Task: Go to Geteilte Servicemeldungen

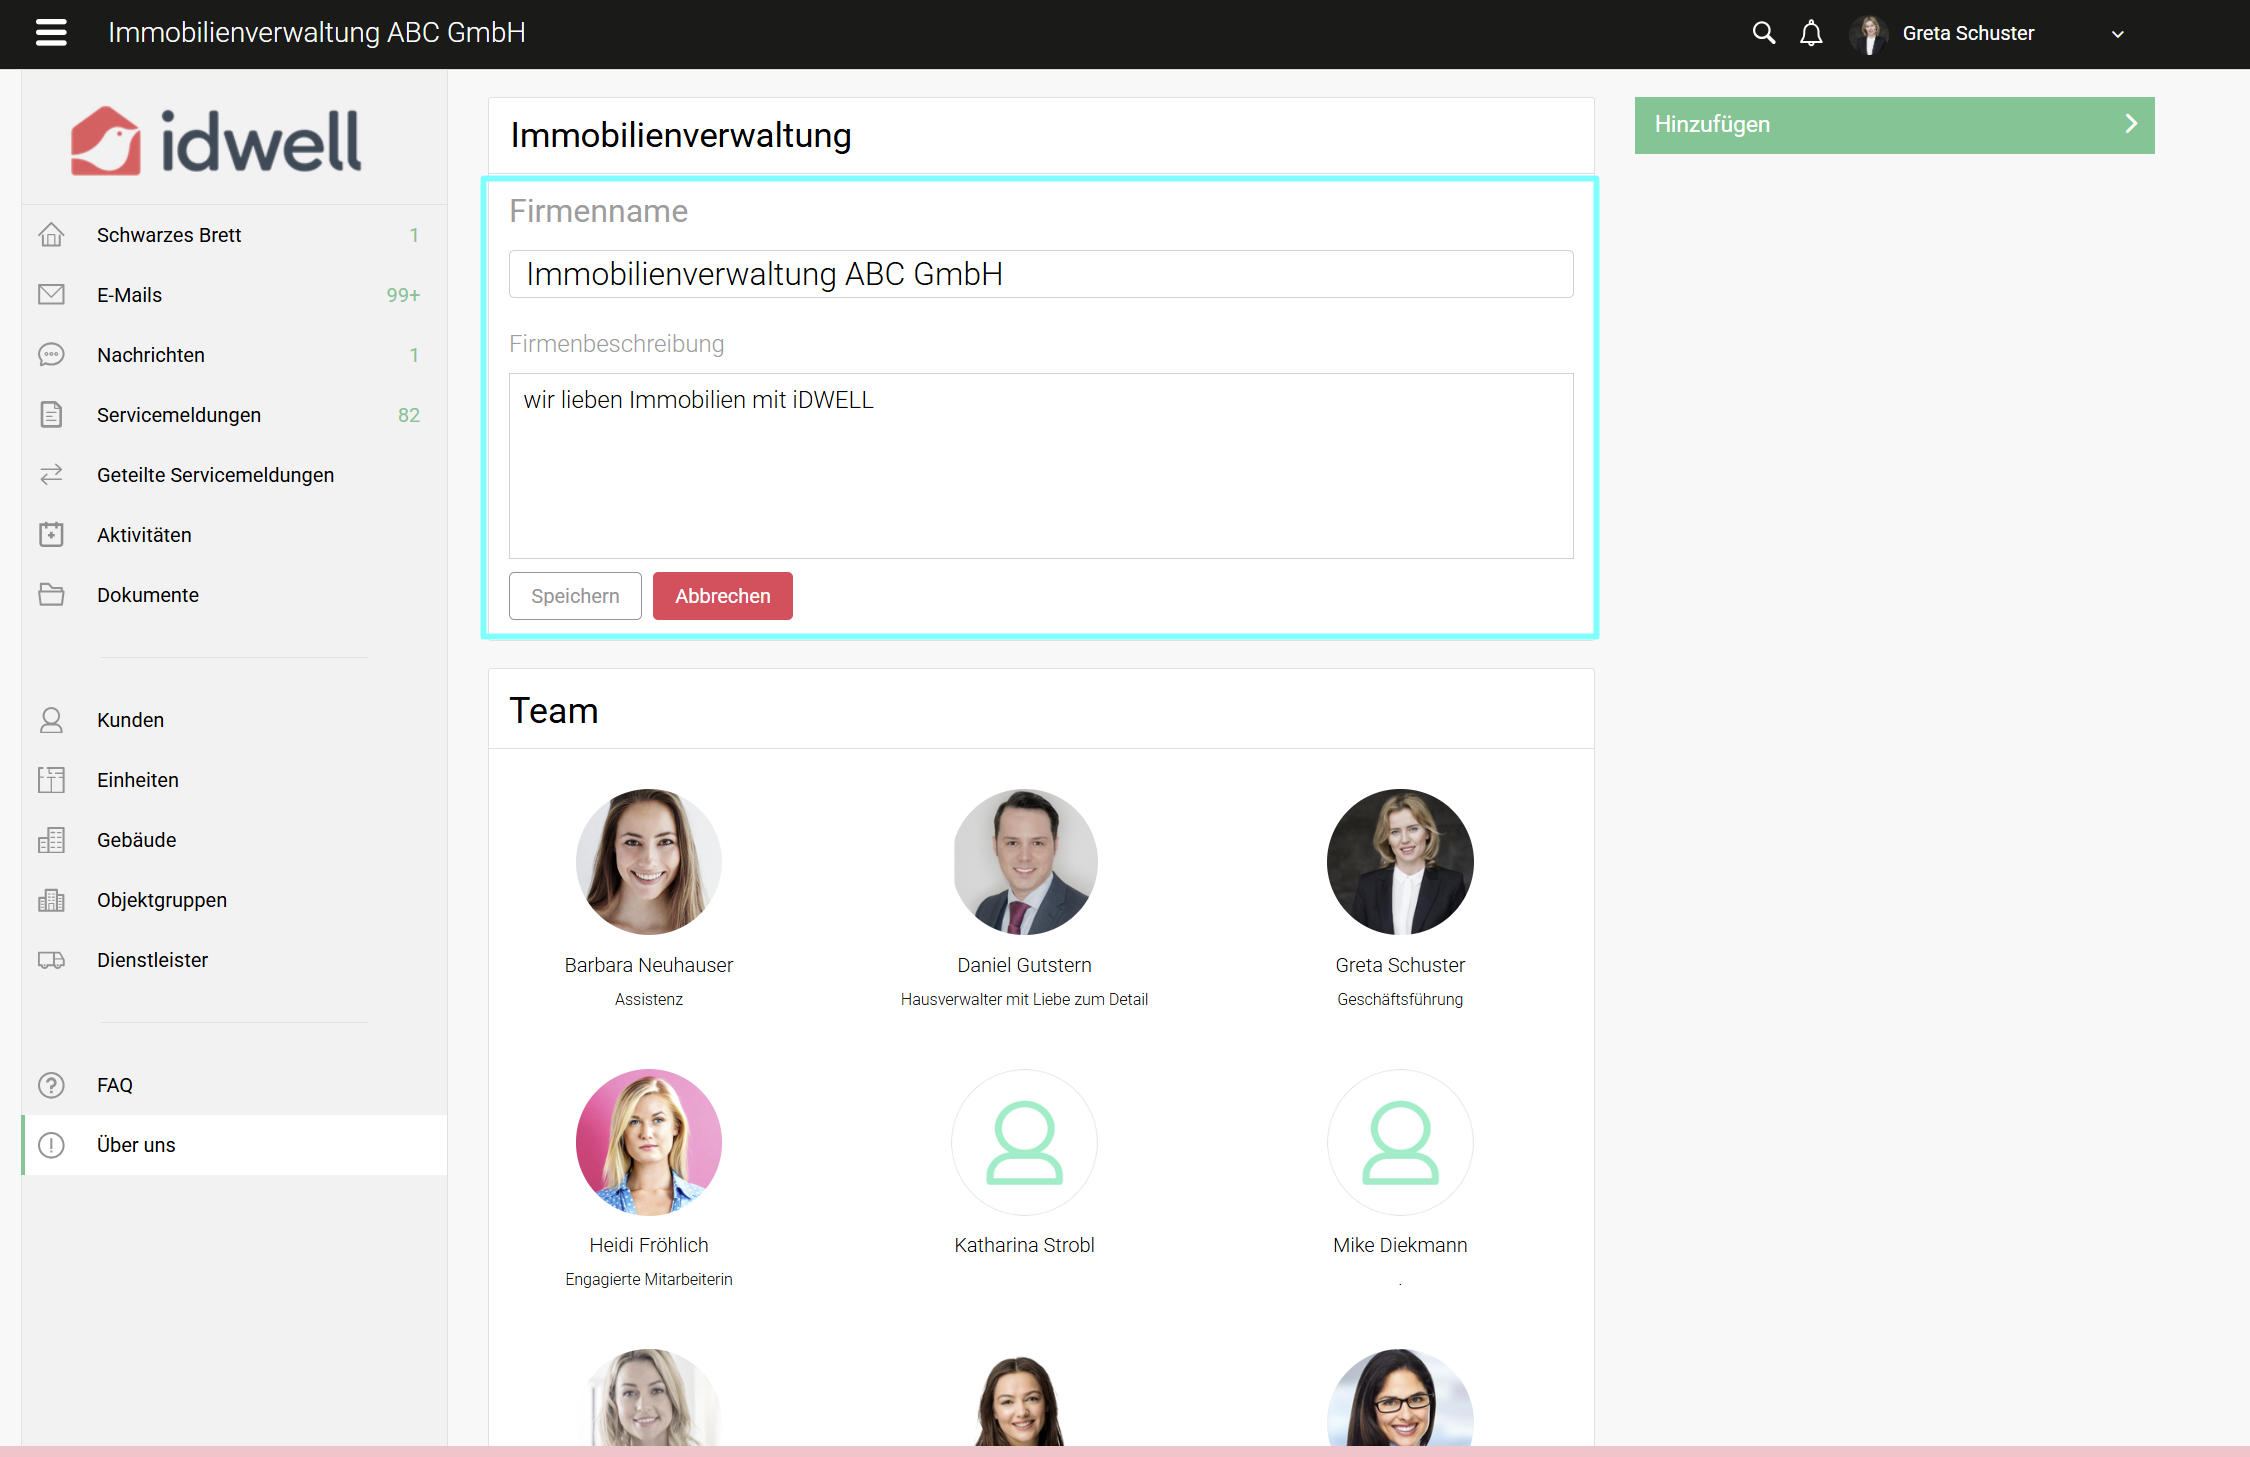Action: [215, 475]
